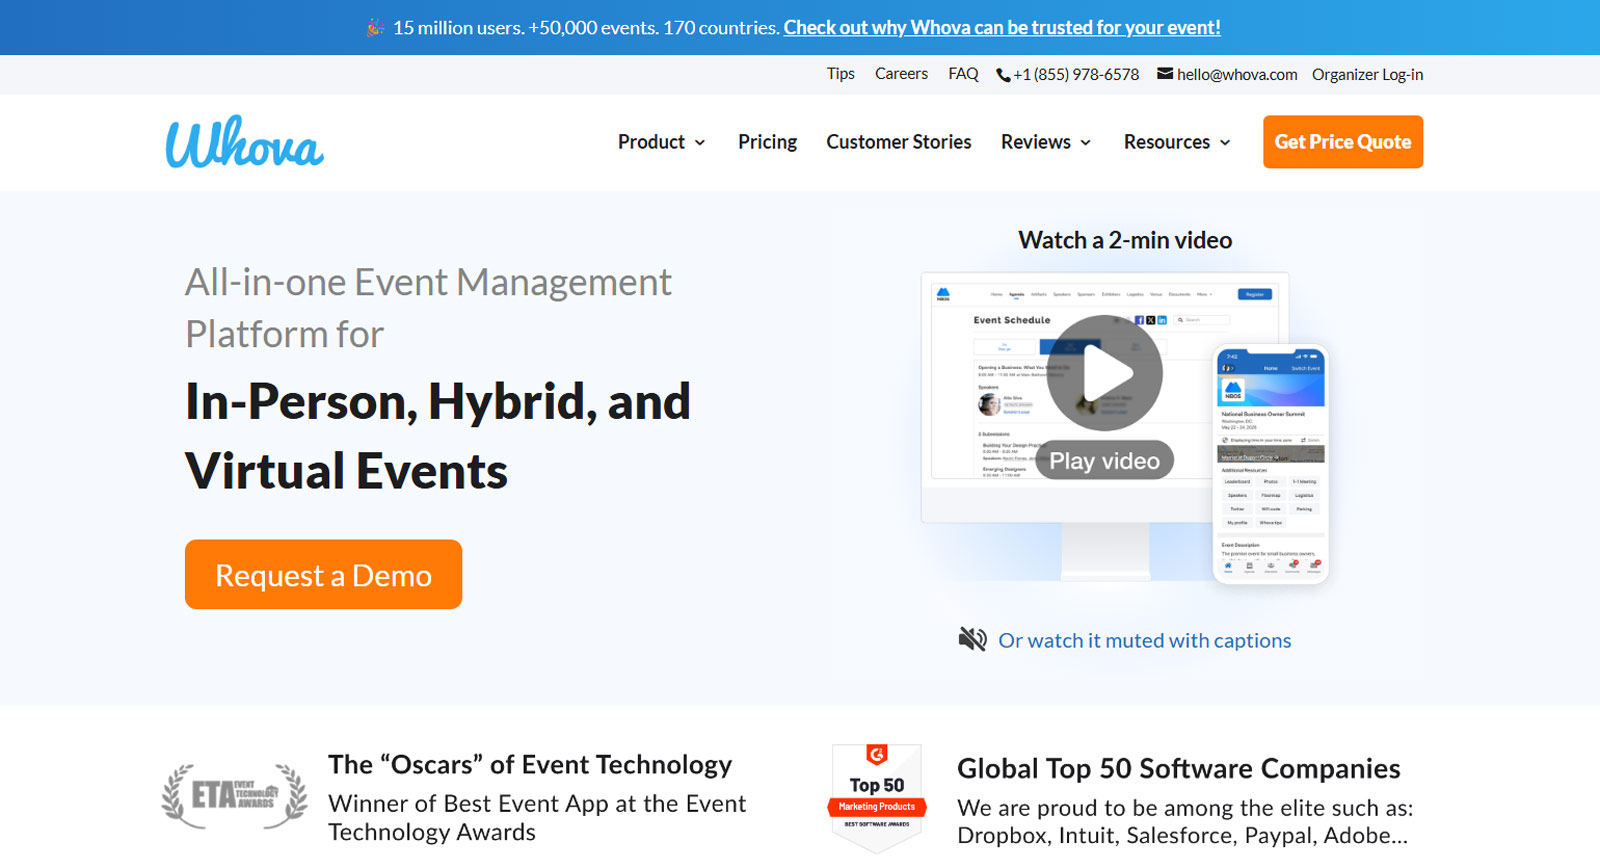Click the envelope email icon
The height and width of the screenshot is (868, 1600).
(1165, 74)
